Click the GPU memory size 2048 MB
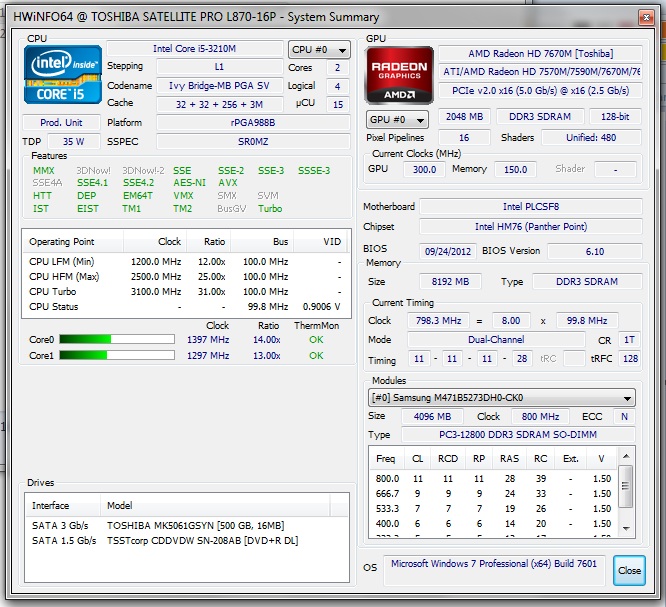The height and width of the screenshot is (607, 666). tap(464, 117)
